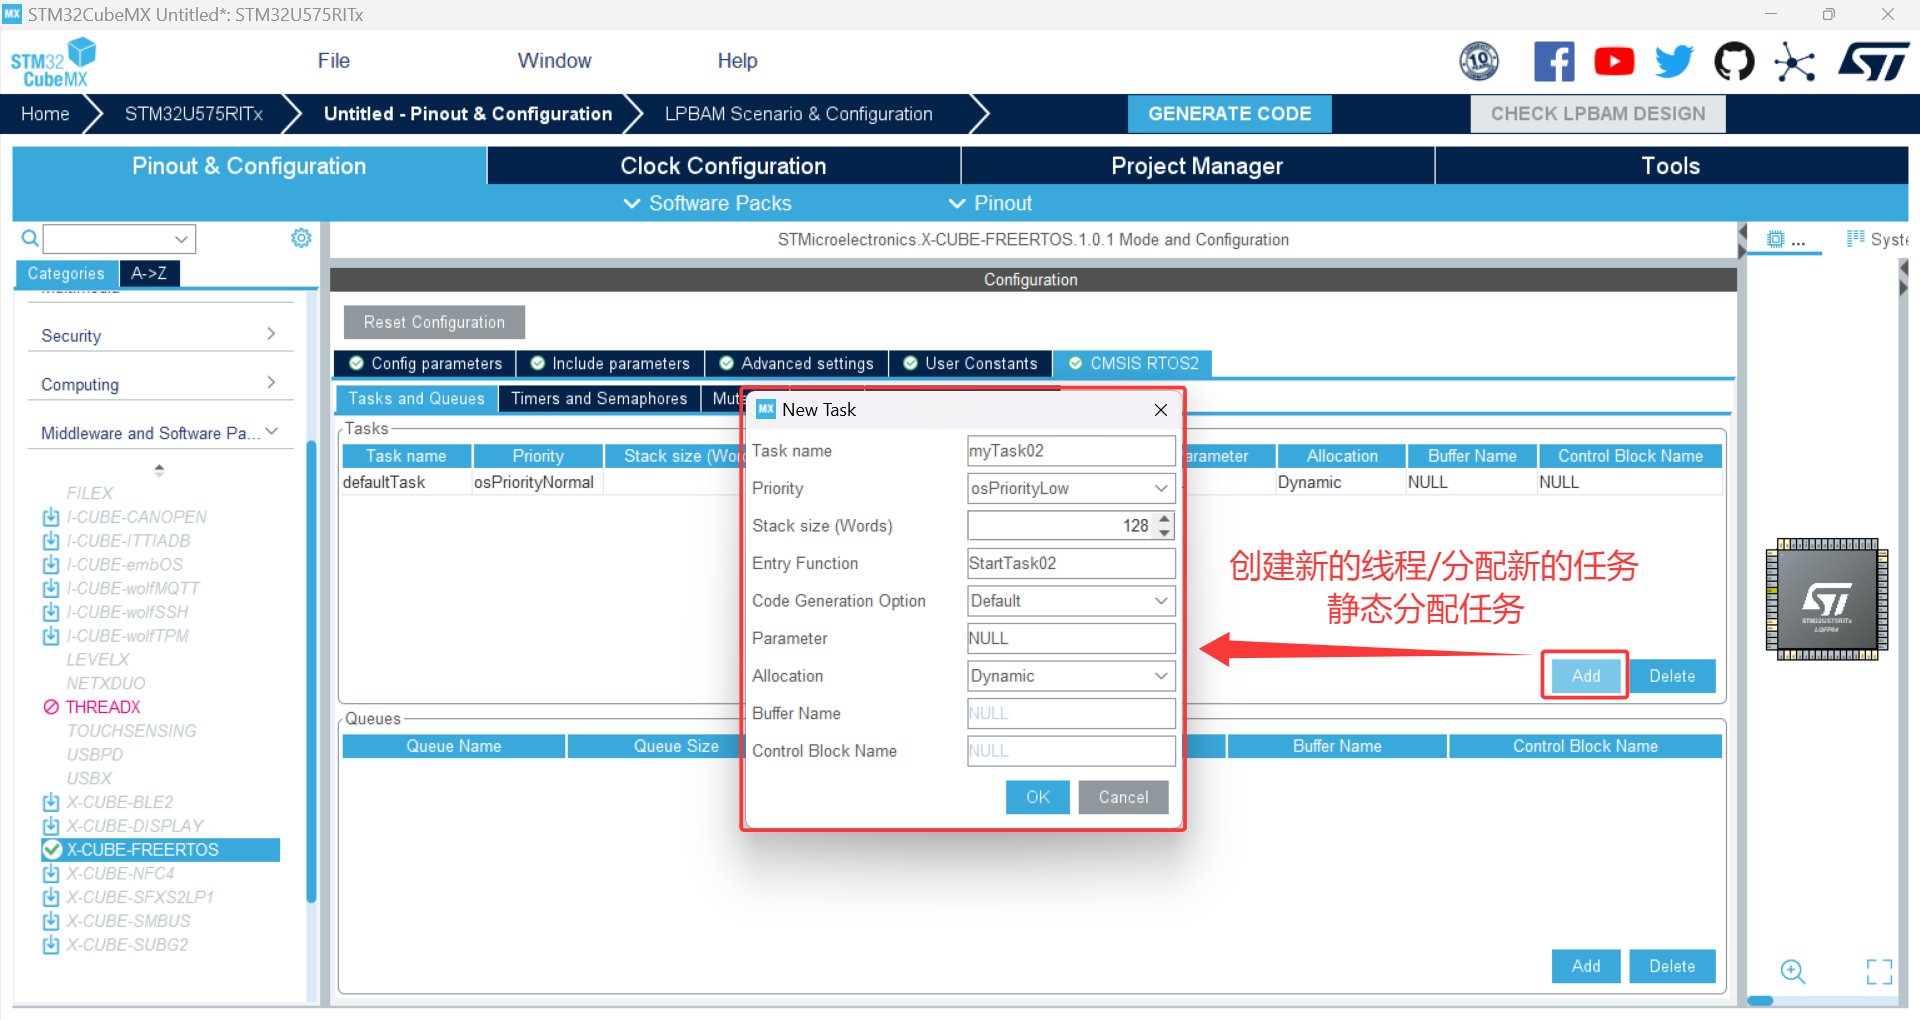Image resolution: width=1920 pixels, height=1020 pixels.
Task: Click the Parameter input field
Action: [1071, 638]
